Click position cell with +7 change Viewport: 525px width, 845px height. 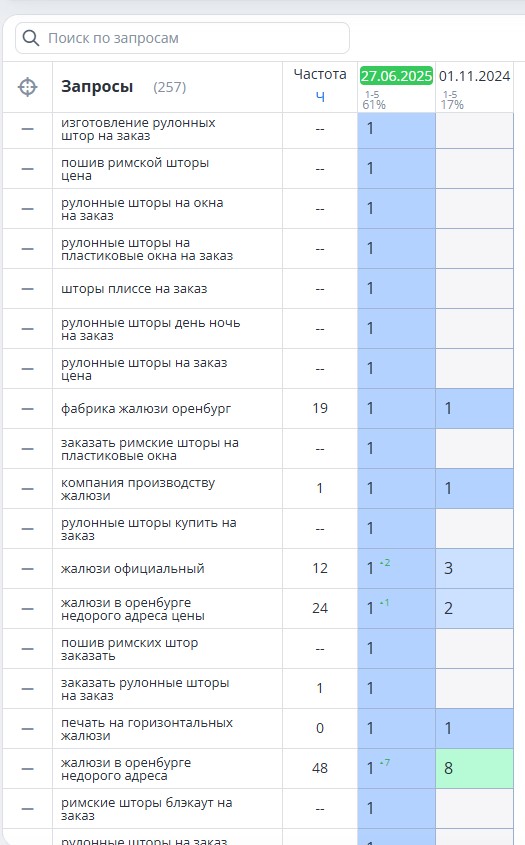[x=396, y=768]
